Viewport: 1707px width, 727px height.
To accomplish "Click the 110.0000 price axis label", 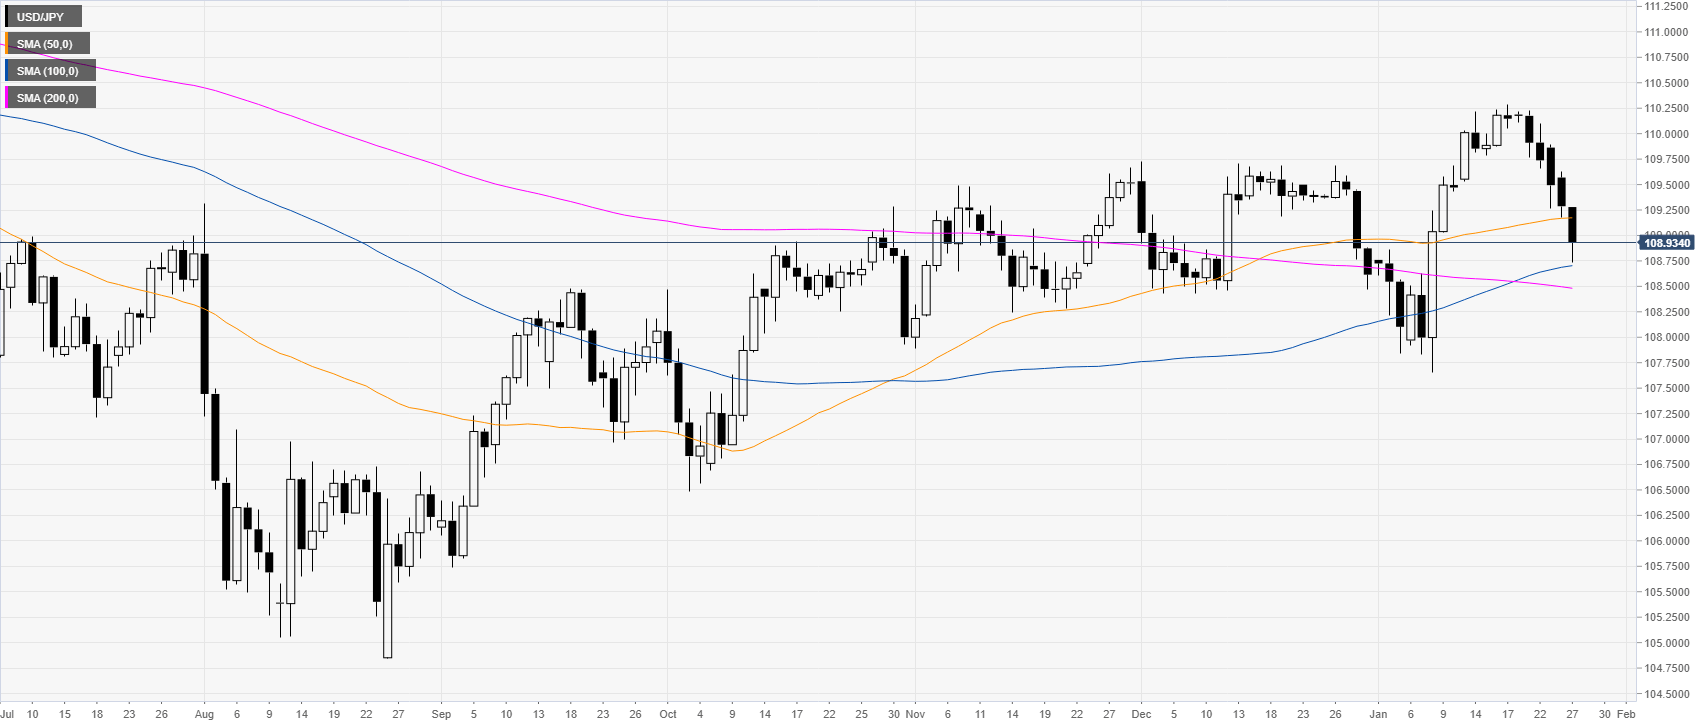I will (x=1666, y=134).
